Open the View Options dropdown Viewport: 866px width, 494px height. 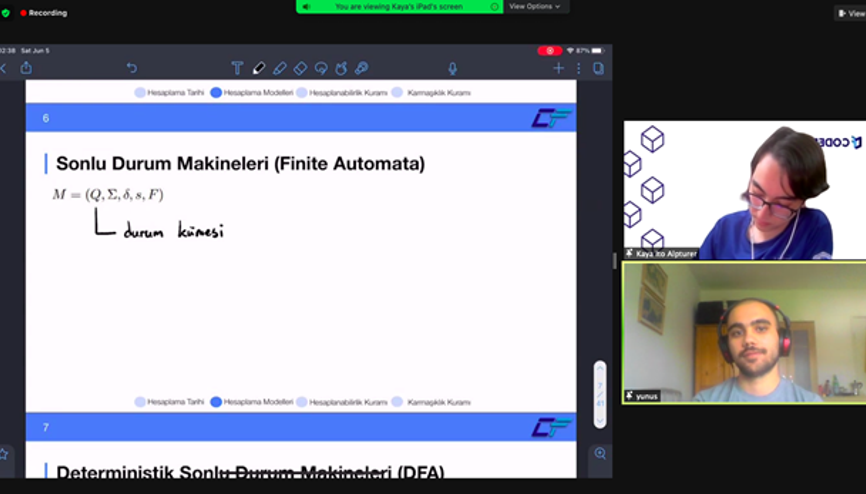[x=534, y=7]
